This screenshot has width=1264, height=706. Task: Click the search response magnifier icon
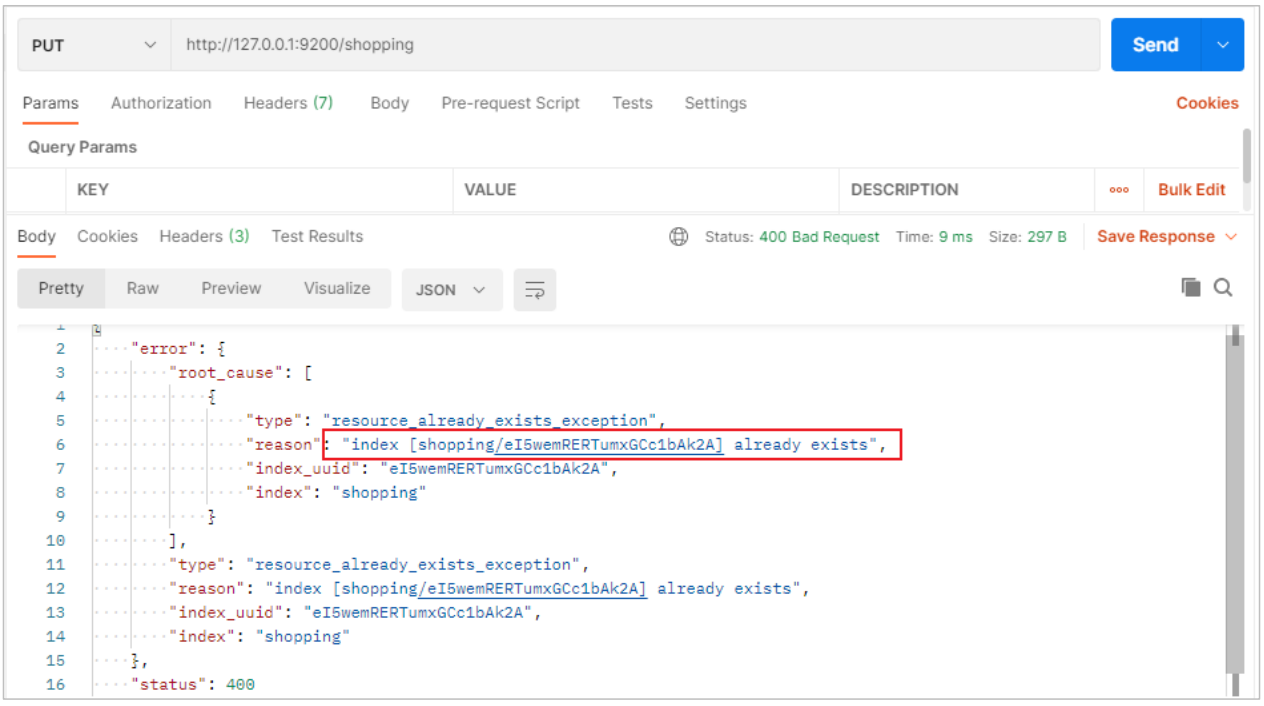(x=1223, y=288)
